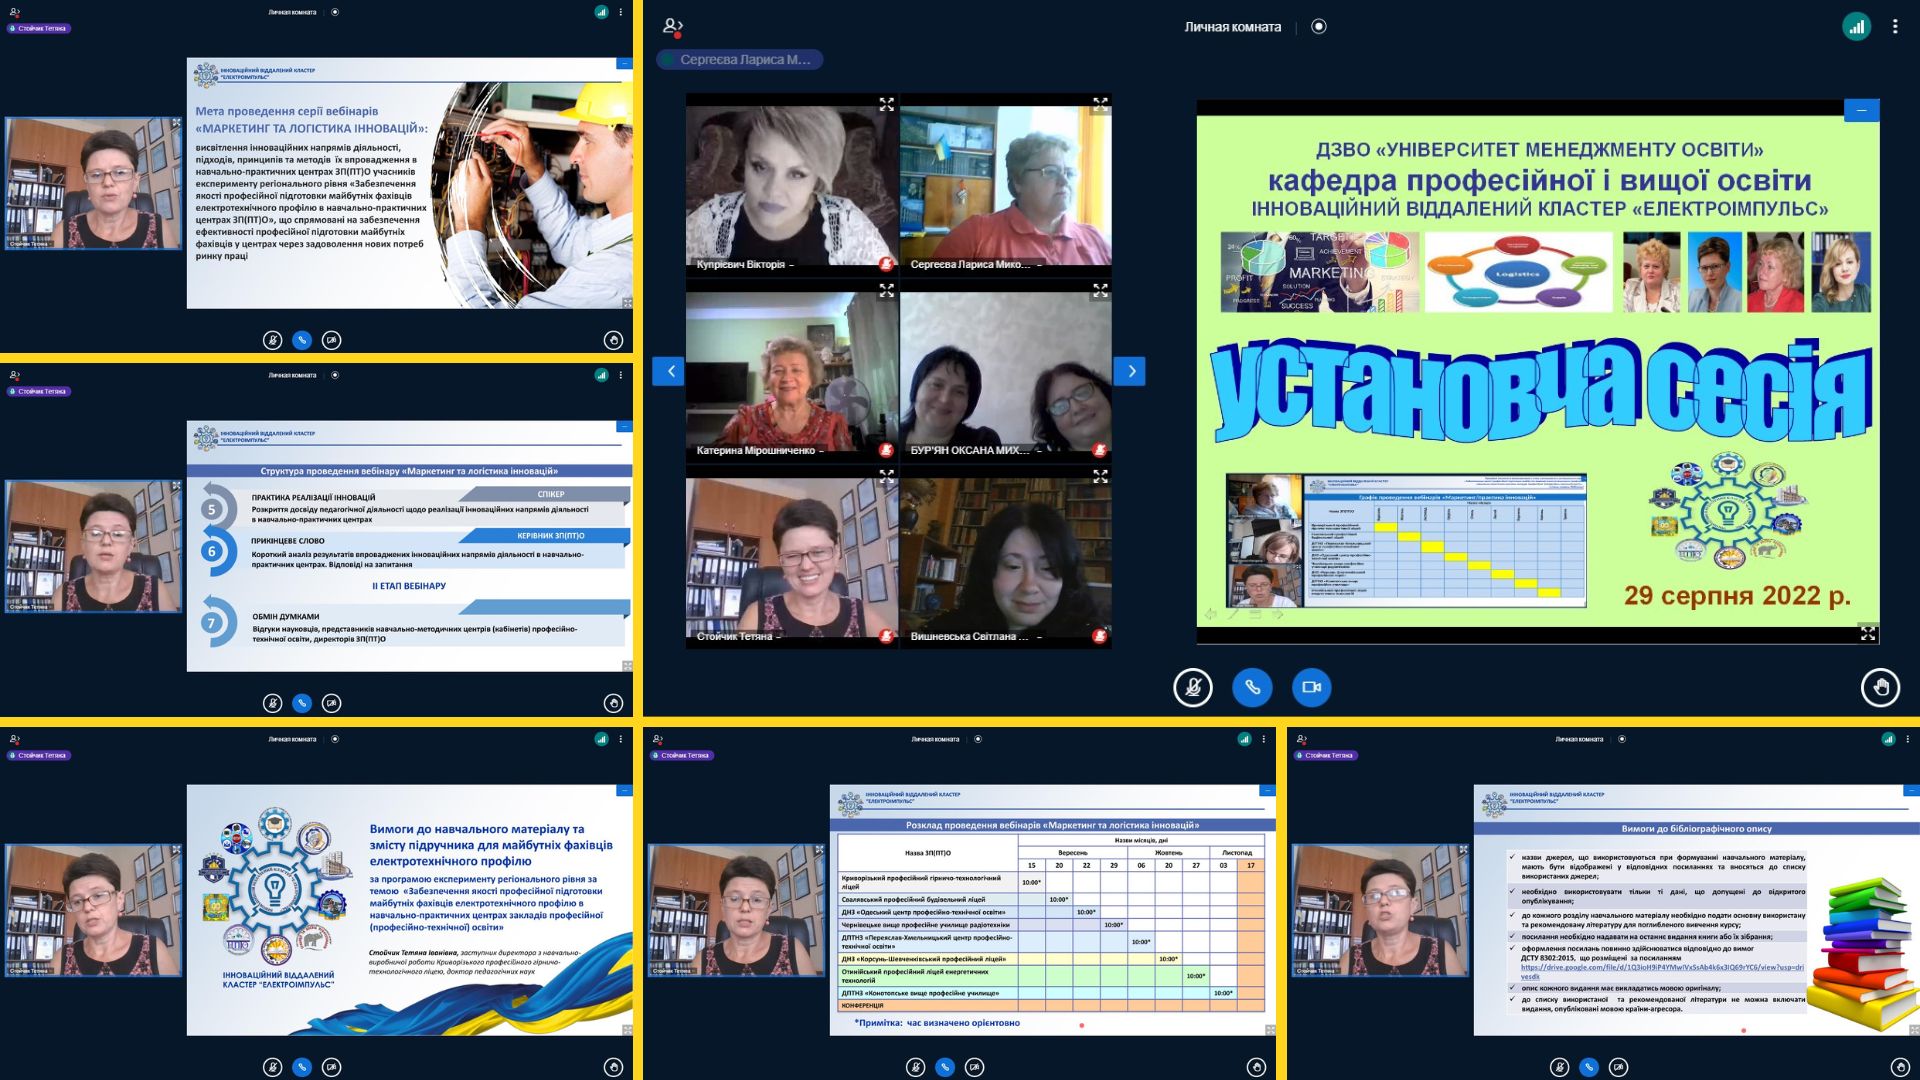The width and height of the screenshot is (1920, 1080).
Task: Toggle microphone mute in large call window
Action: click(x=1192, y=687)
